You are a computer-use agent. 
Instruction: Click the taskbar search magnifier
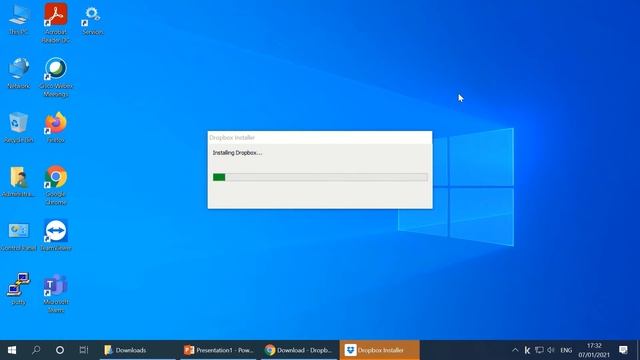point(36,350)
